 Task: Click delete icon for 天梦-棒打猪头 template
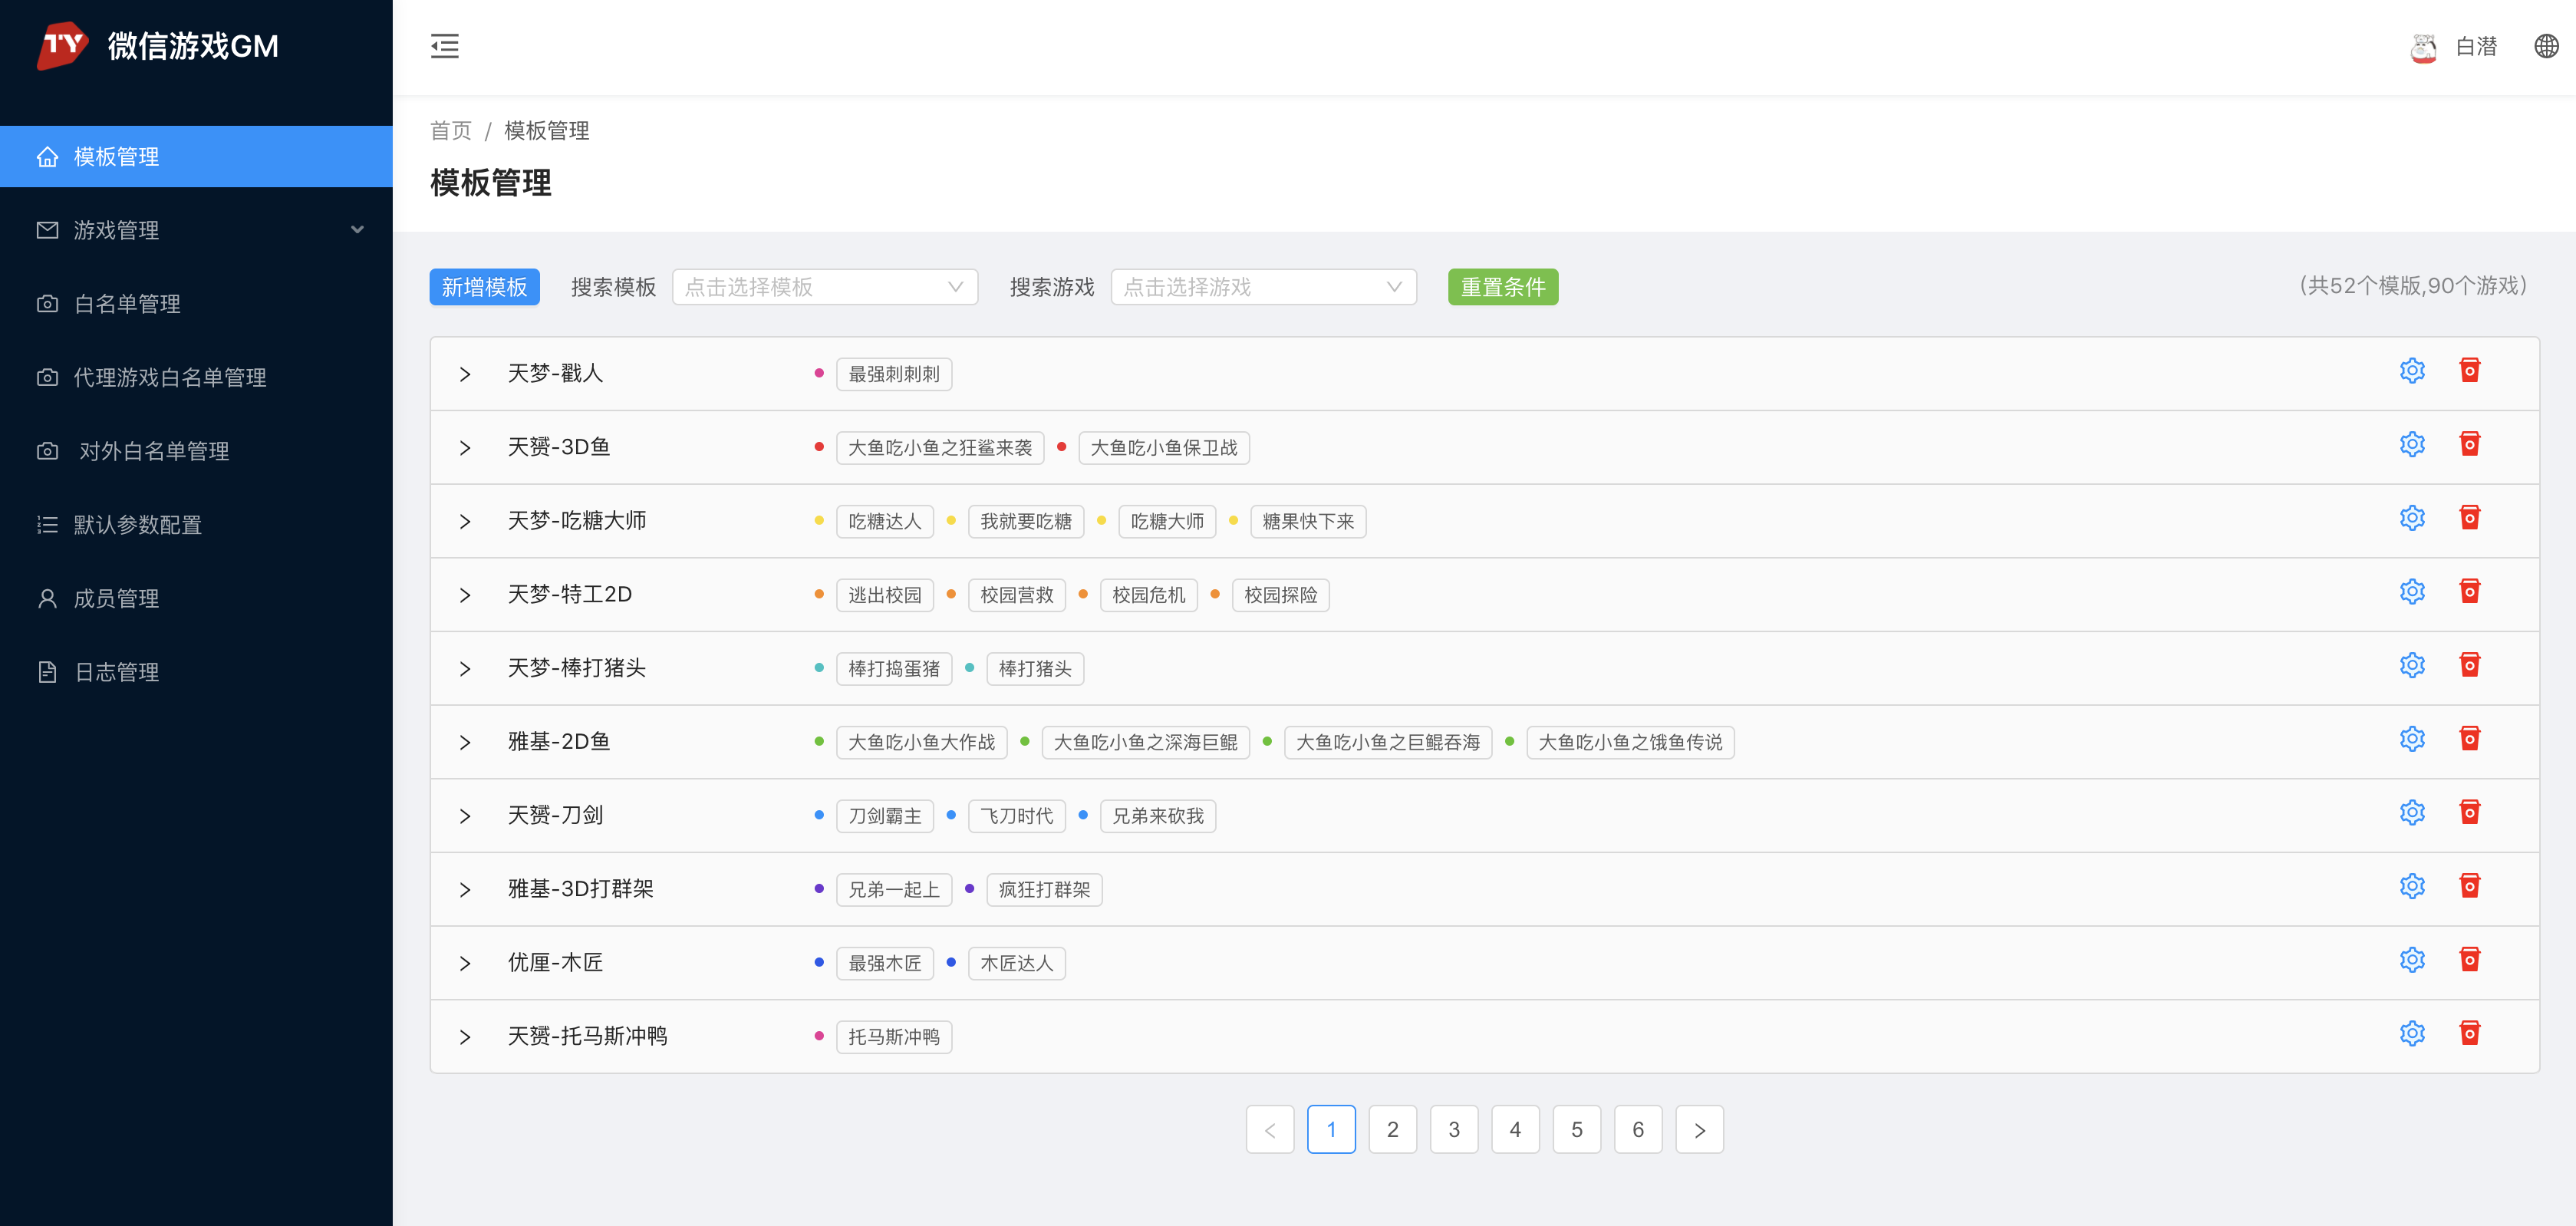coord(2468,666)
